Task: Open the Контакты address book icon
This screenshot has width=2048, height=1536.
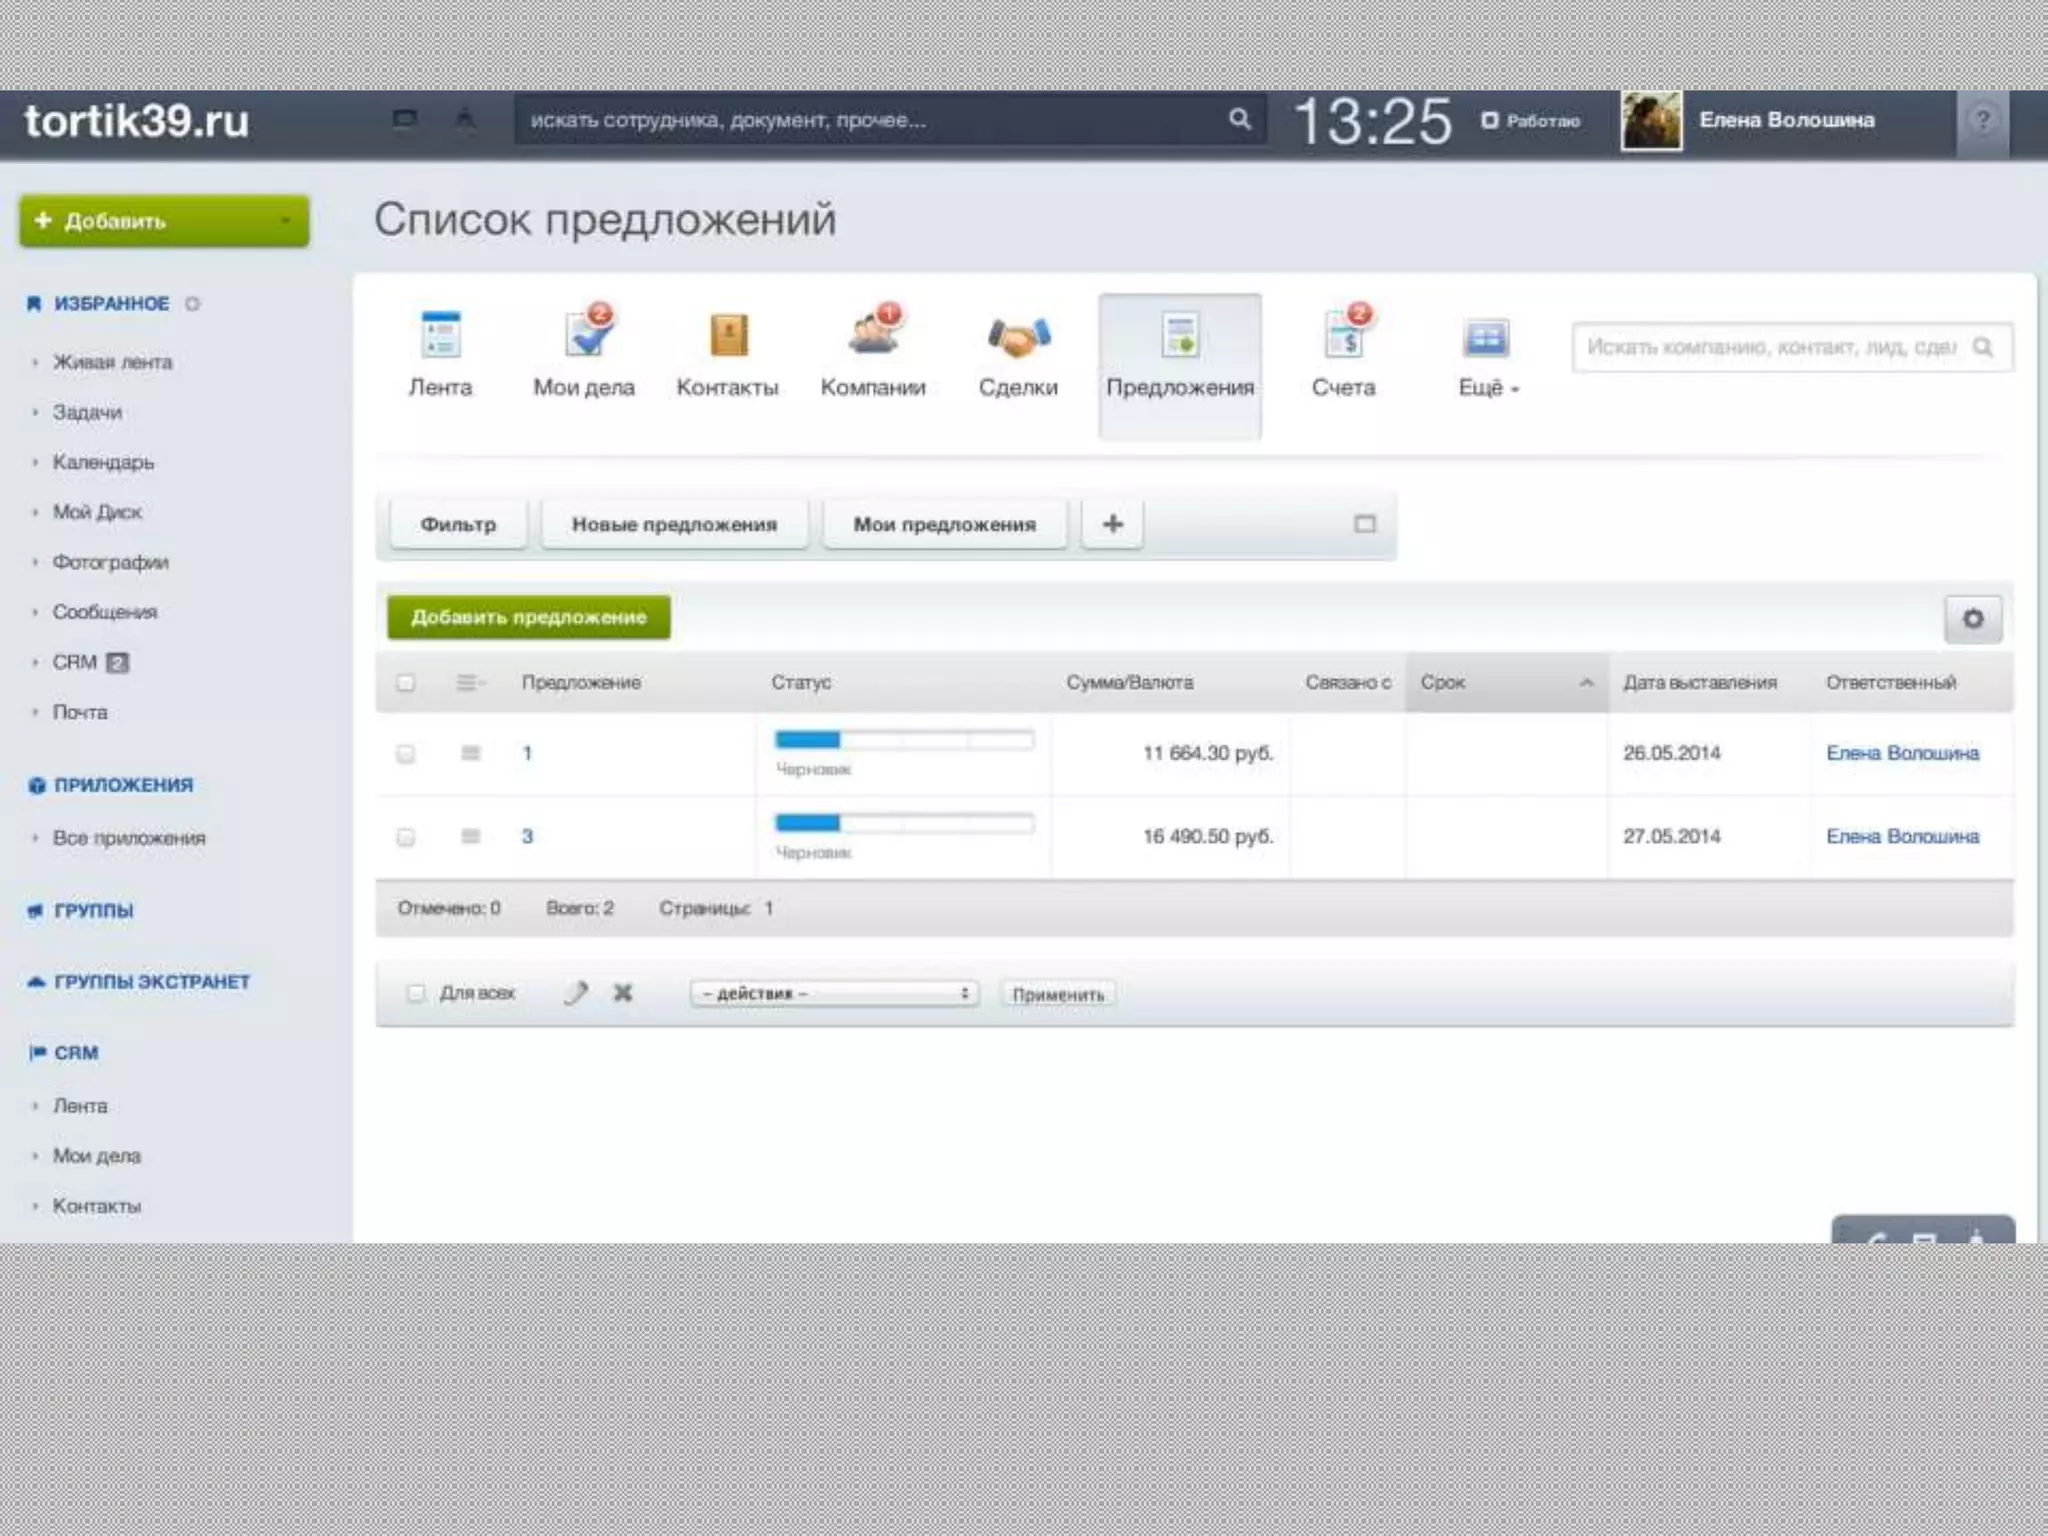Action: pyautogui.click(x=728, y=337)
